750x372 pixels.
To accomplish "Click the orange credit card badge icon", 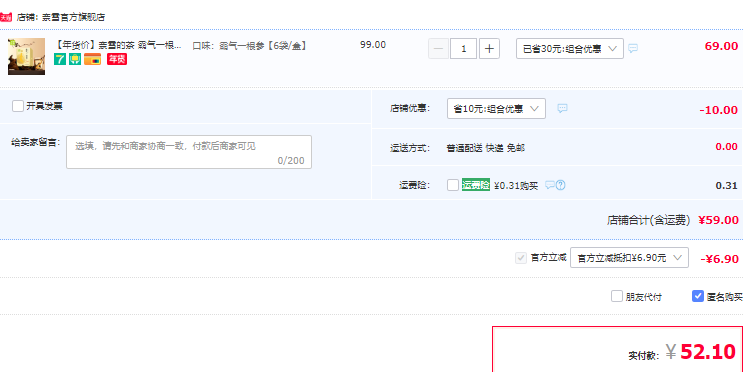I will point(92,59).
